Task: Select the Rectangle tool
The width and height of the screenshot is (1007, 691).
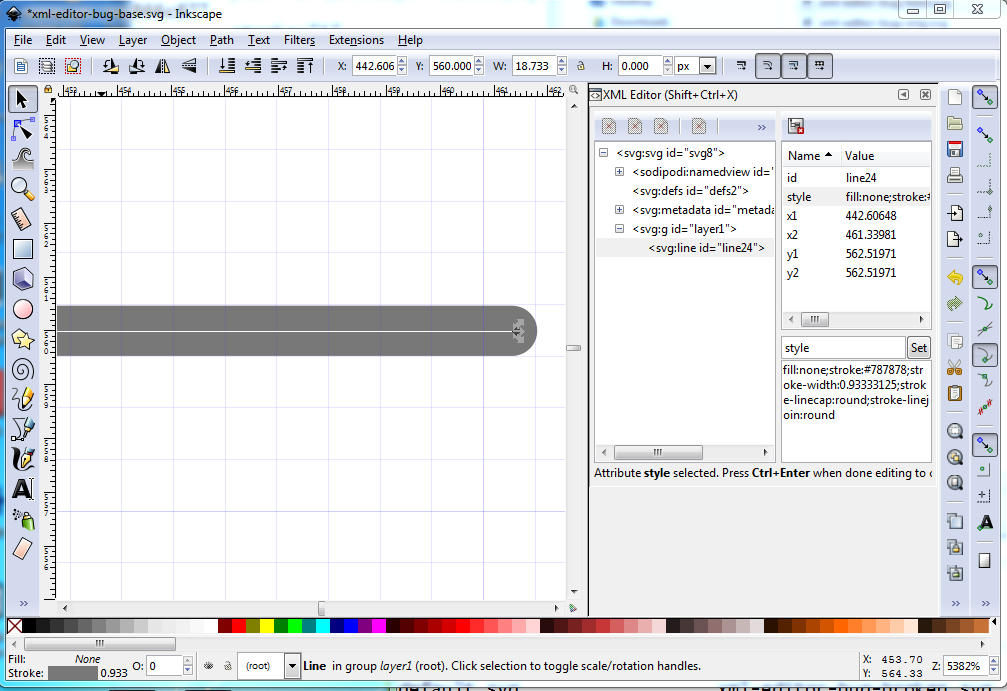Action: [22, 249]
